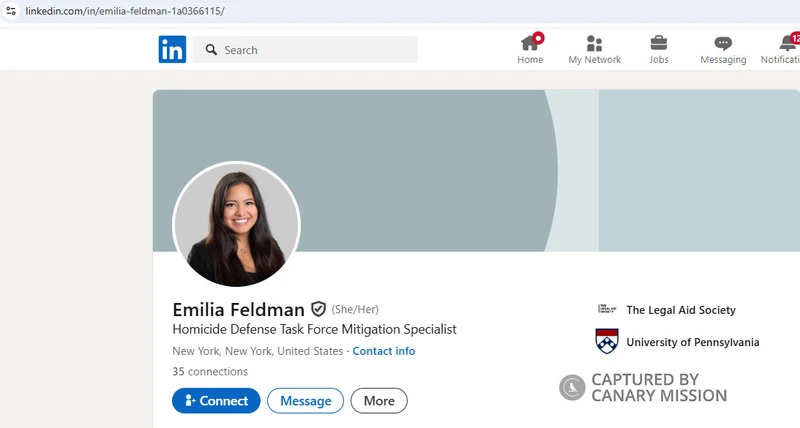Image resolution: width=800 pixels, height=428 pixels.
Task: Open Emilia Feldman's profile photo
Action: [236, 225]
